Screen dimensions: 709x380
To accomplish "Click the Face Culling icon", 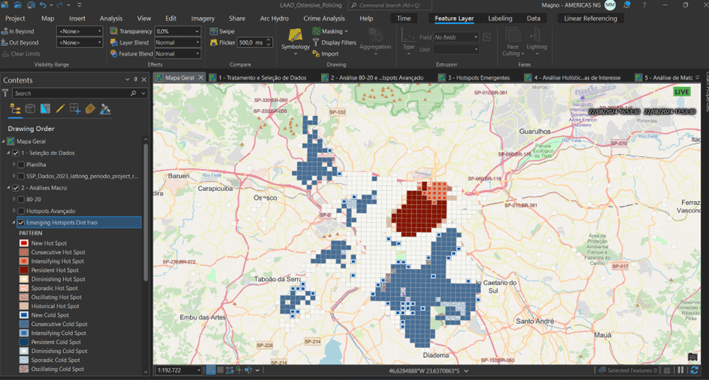I will tap(512, 35).
